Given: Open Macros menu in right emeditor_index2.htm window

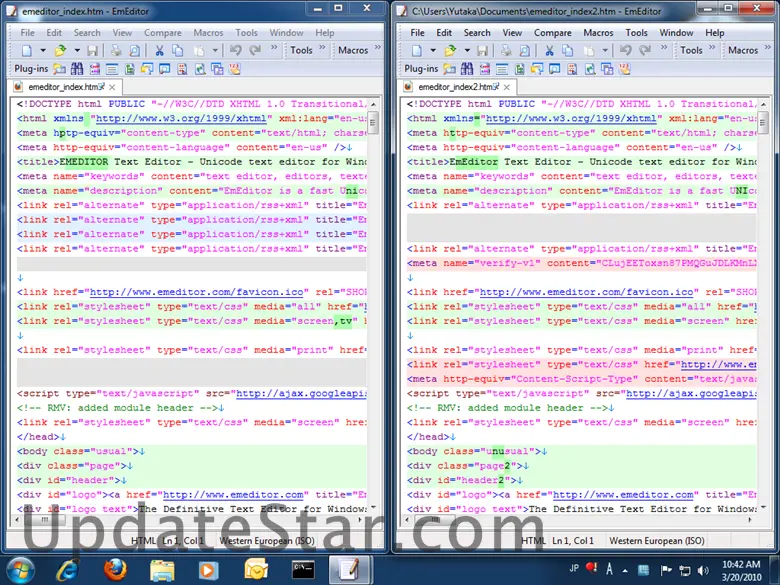Looking at the screenshot, I should 598,33.
